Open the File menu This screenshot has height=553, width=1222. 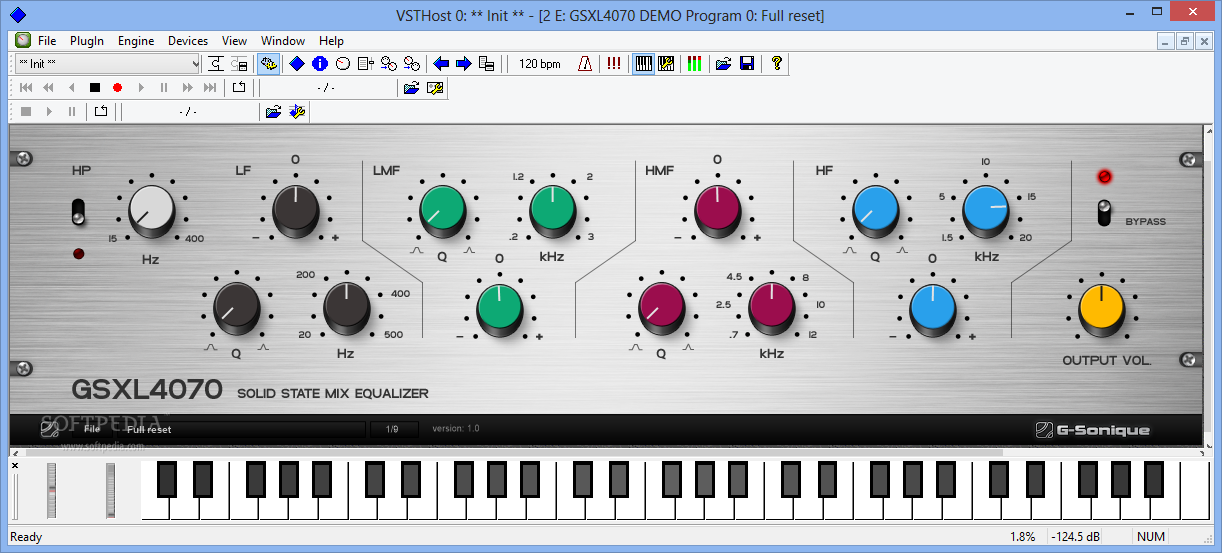[47, 41]
